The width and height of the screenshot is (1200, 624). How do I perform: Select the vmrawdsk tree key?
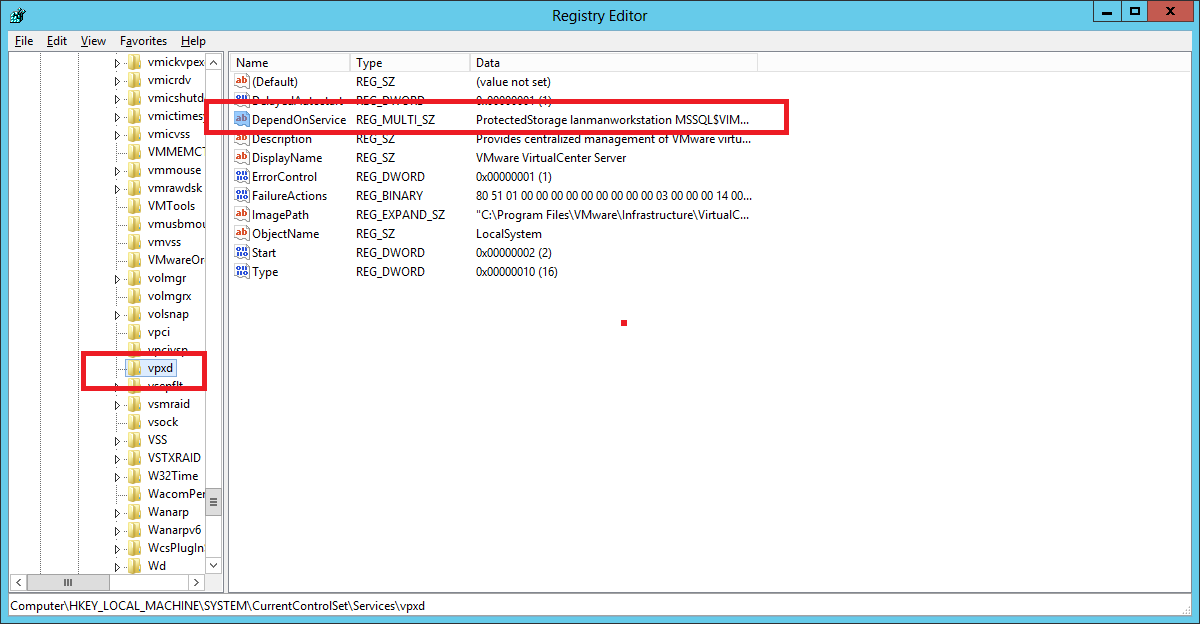(x=175, y=188)
